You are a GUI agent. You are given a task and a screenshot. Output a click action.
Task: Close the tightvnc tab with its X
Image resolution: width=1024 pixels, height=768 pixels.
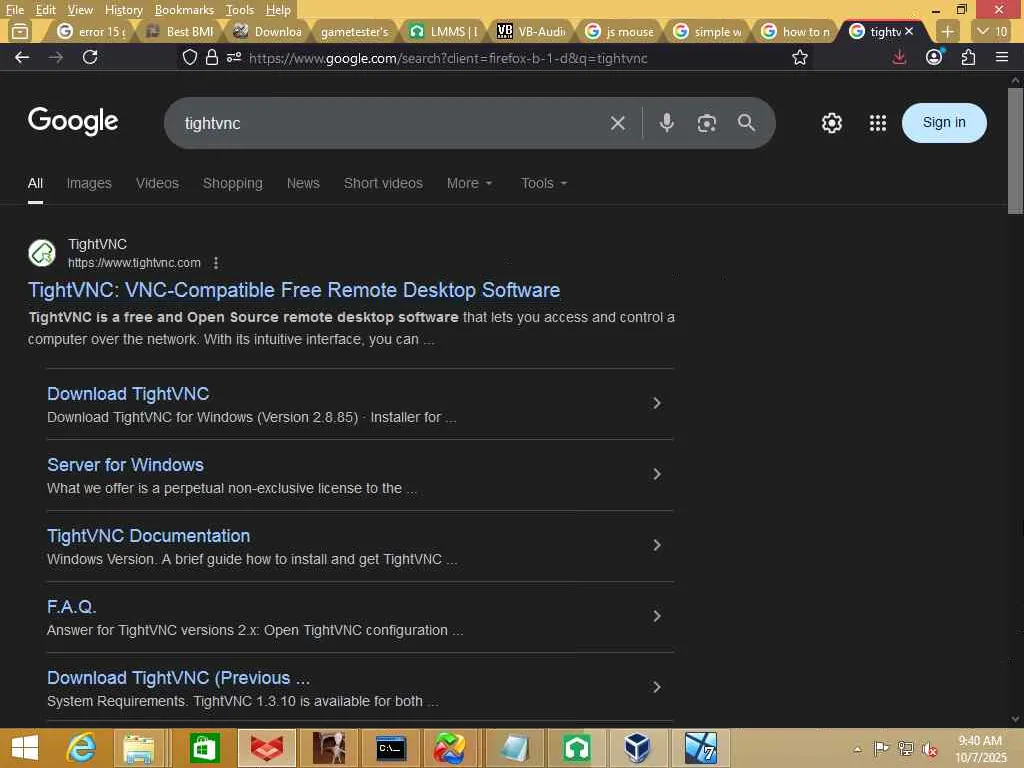pos(908,31)
